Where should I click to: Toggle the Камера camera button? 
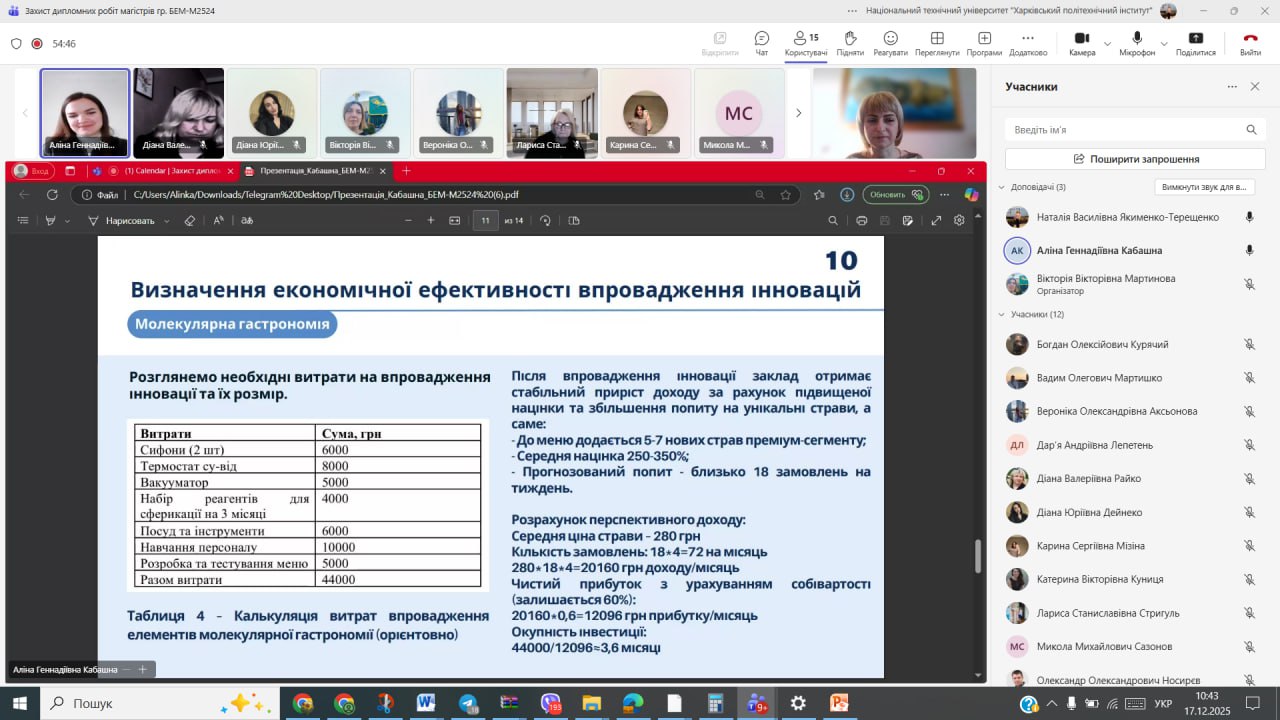[x=1082, y=43]
